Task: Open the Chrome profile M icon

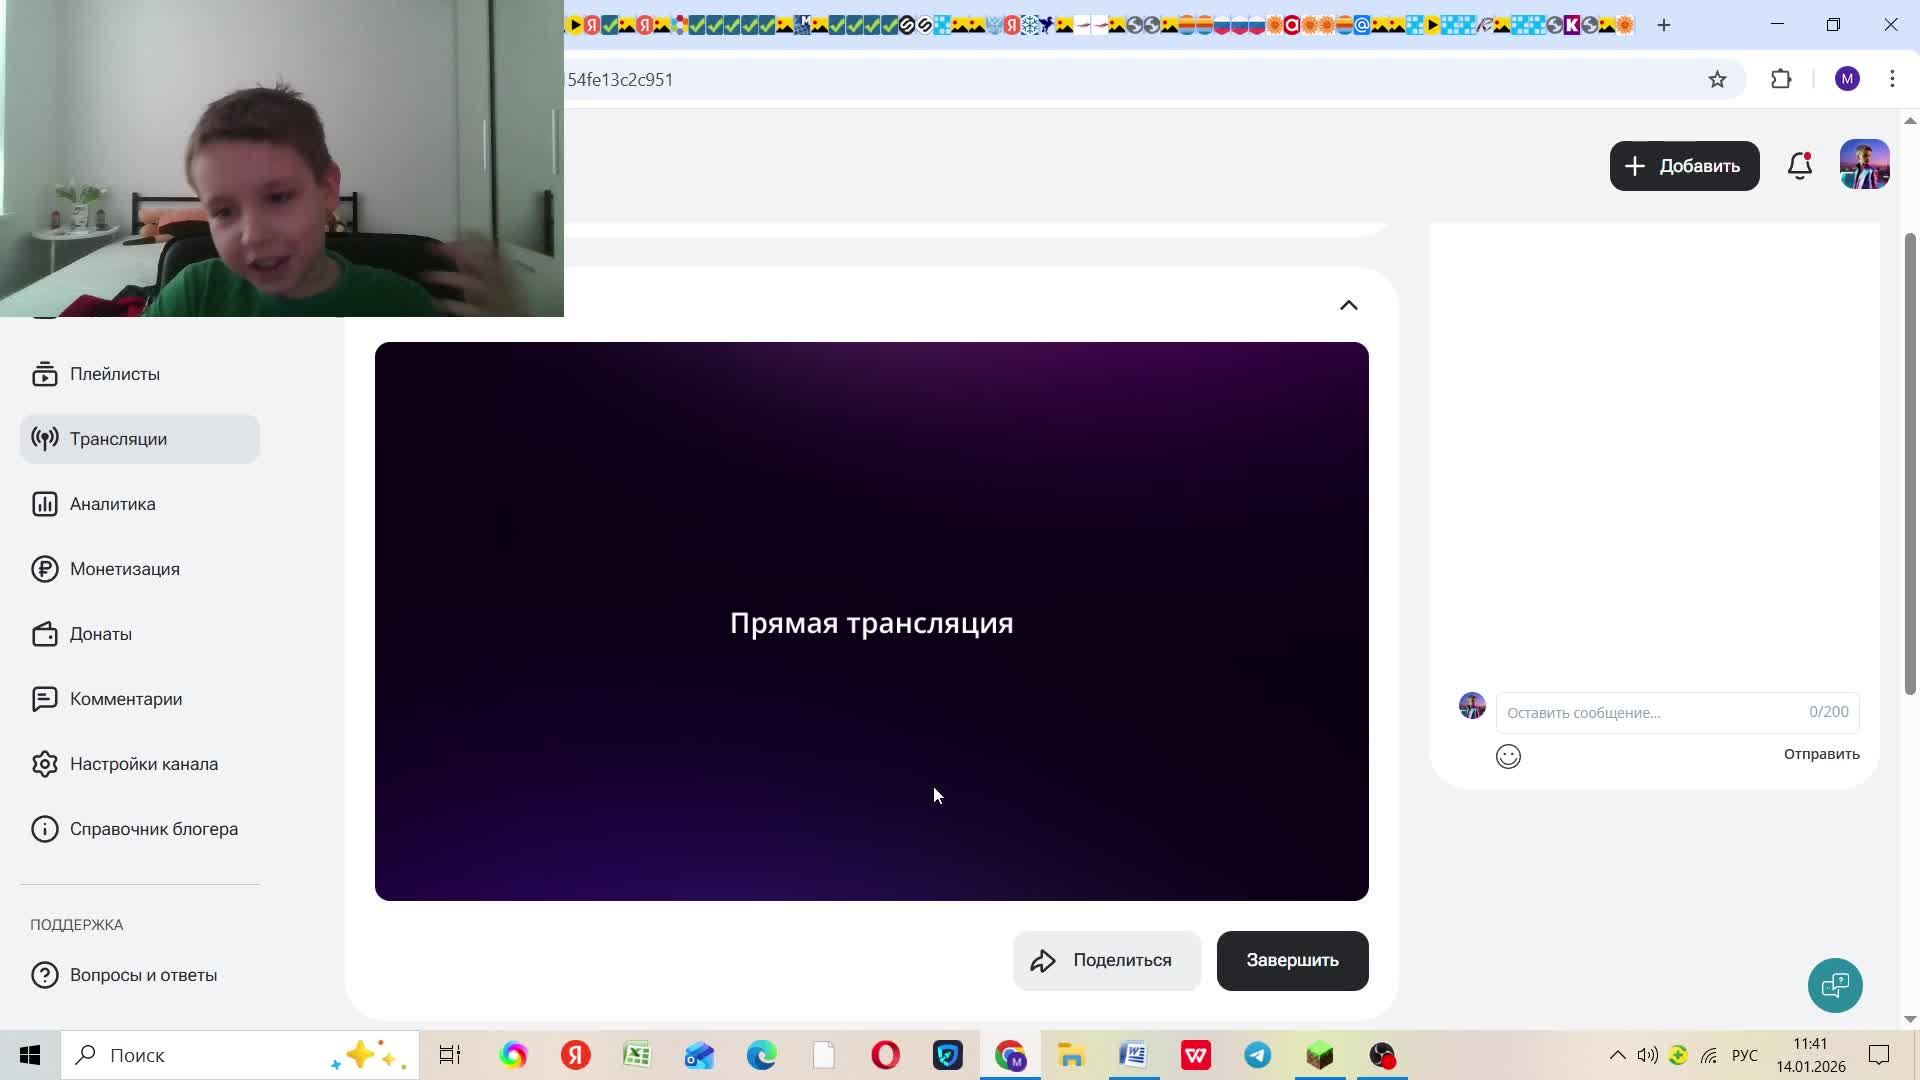Action: click(1847, 80)
